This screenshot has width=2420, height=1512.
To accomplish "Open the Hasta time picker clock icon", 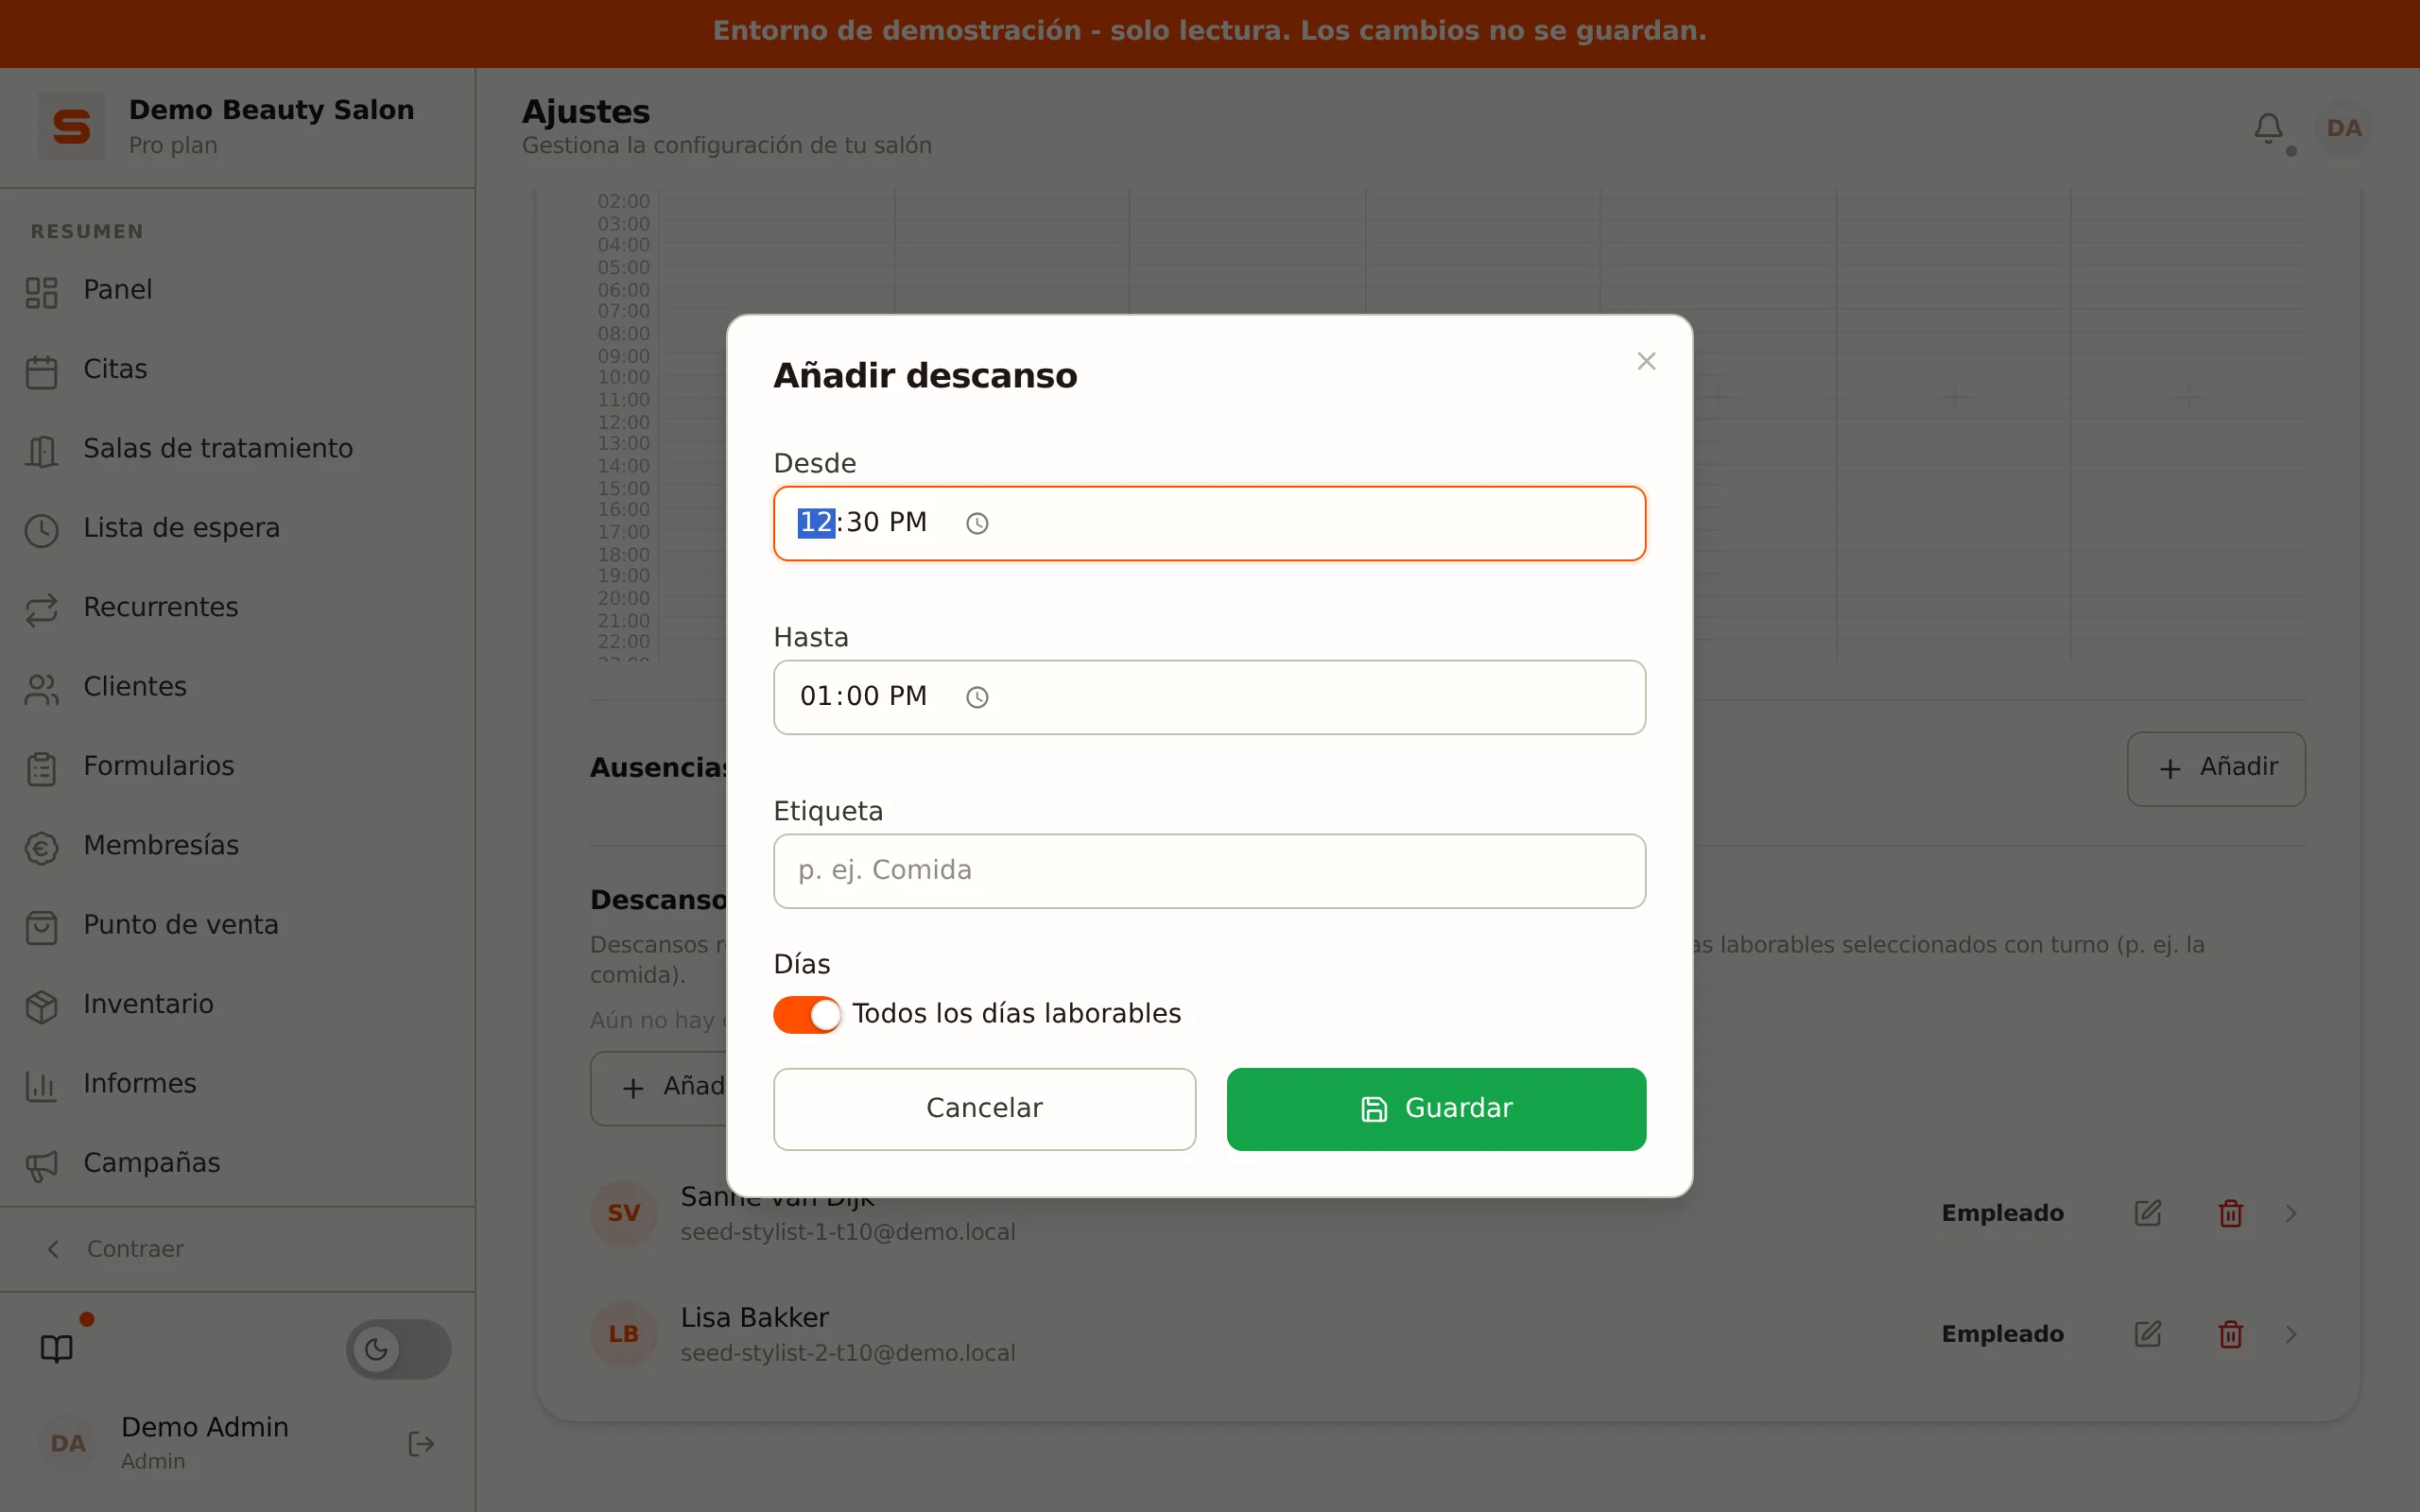I will pos(977,697).
